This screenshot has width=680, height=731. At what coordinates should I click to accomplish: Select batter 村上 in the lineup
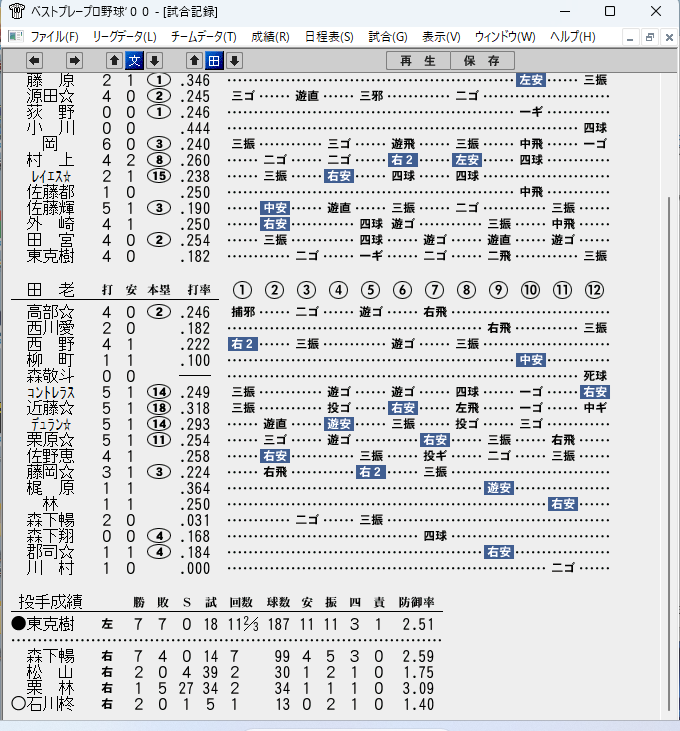50,160
